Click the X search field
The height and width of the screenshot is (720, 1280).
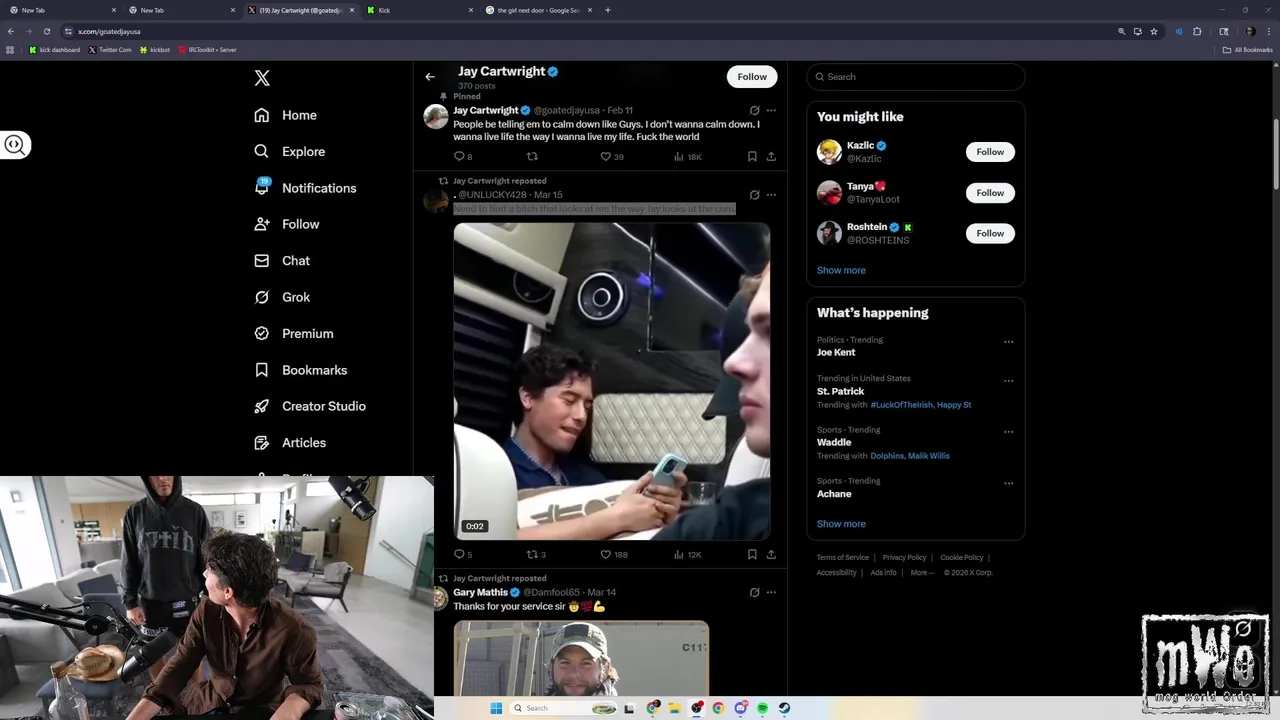pos(915,77)
